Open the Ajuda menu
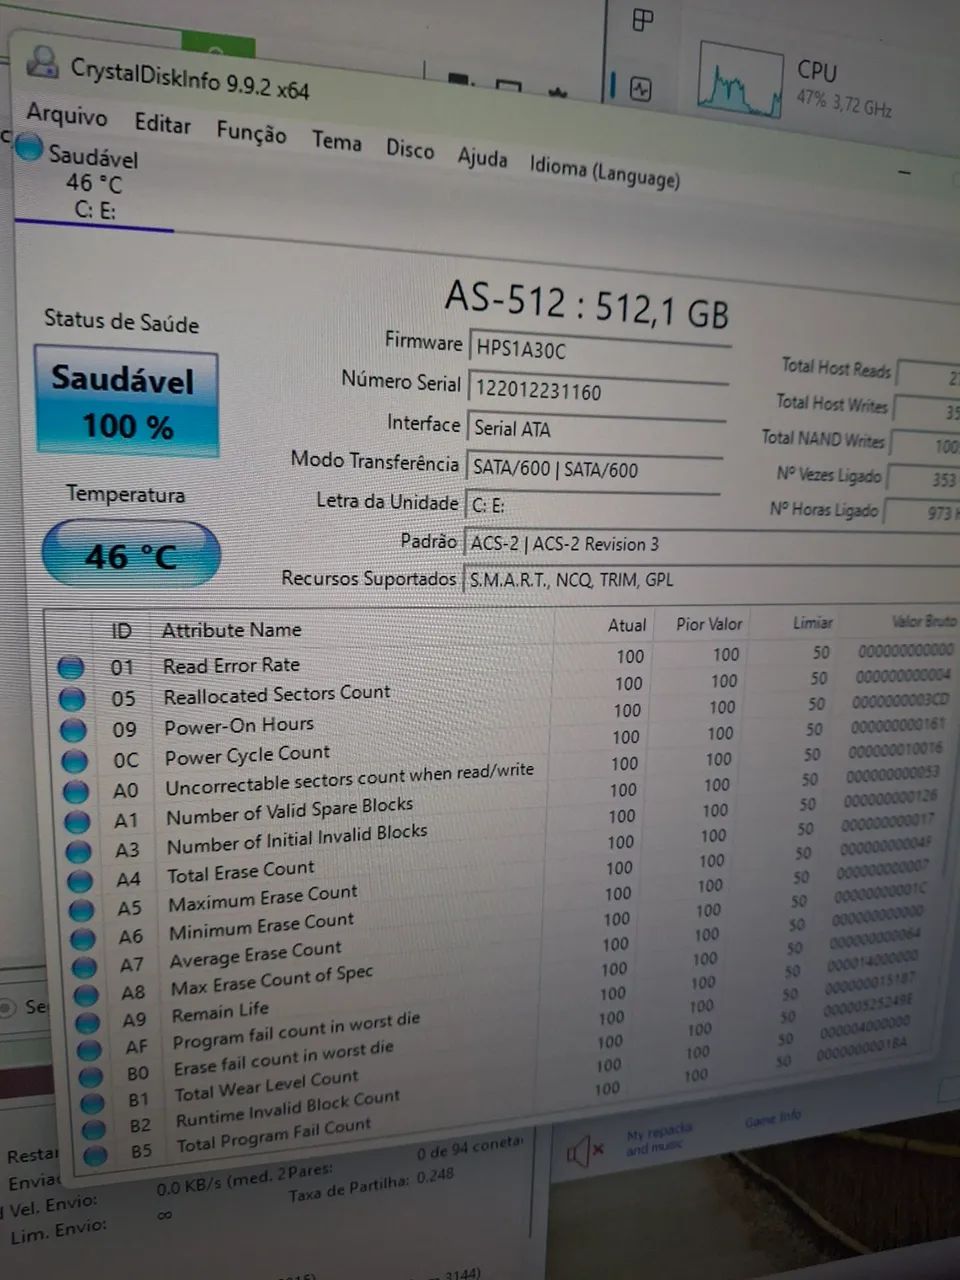 482,157
